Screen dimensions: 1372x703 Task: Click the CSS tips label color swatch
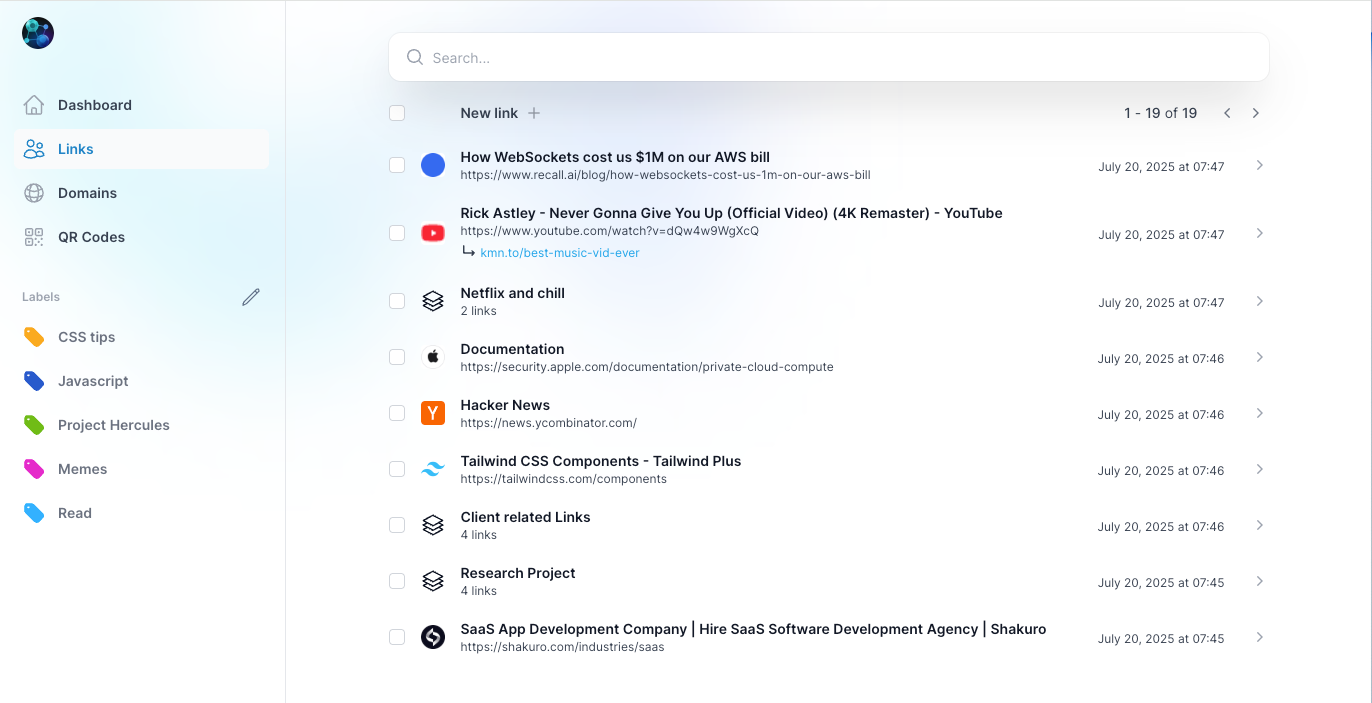coord(34,337)
